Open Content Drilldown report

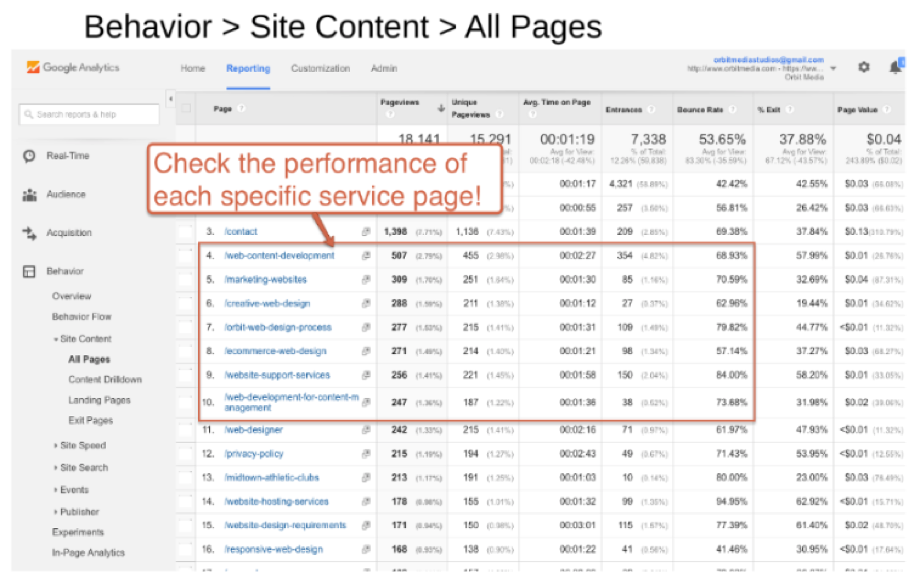pos(105,380)
